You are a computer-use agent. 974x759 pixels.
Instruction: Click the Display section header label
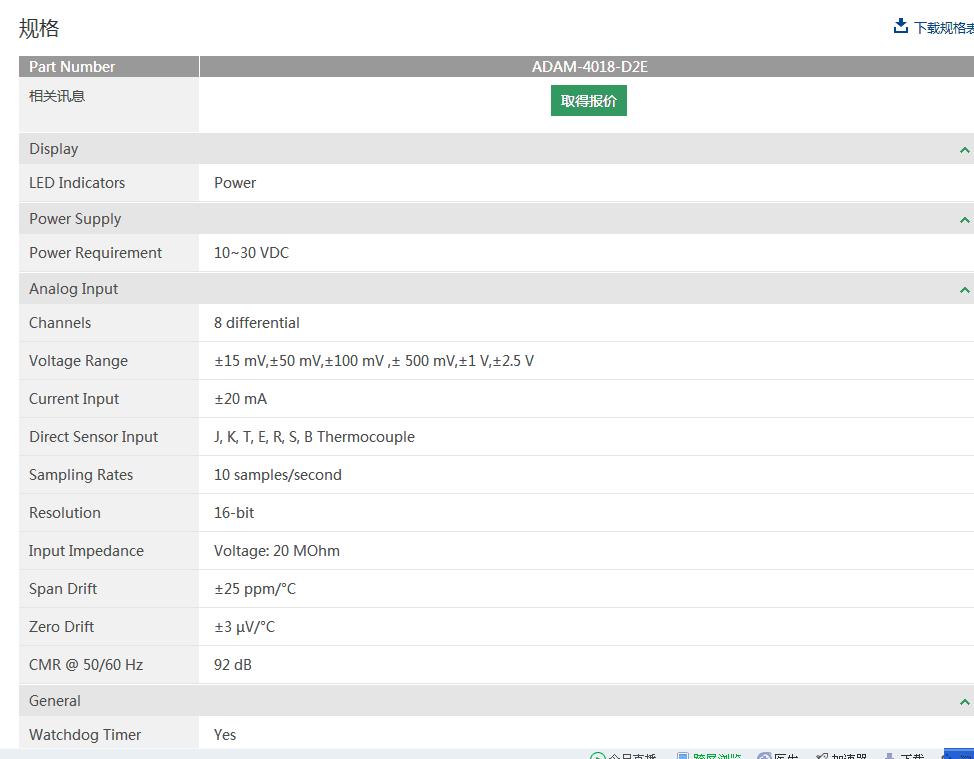(x=54, y=149)
